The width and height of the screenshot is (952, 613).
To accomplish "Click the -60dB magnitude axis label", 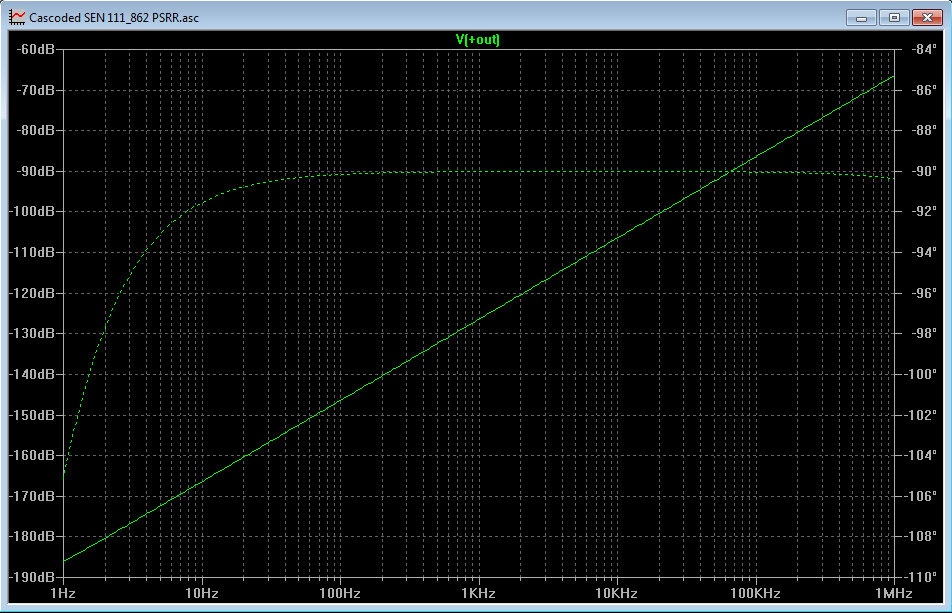I will (x=35, y=49).
